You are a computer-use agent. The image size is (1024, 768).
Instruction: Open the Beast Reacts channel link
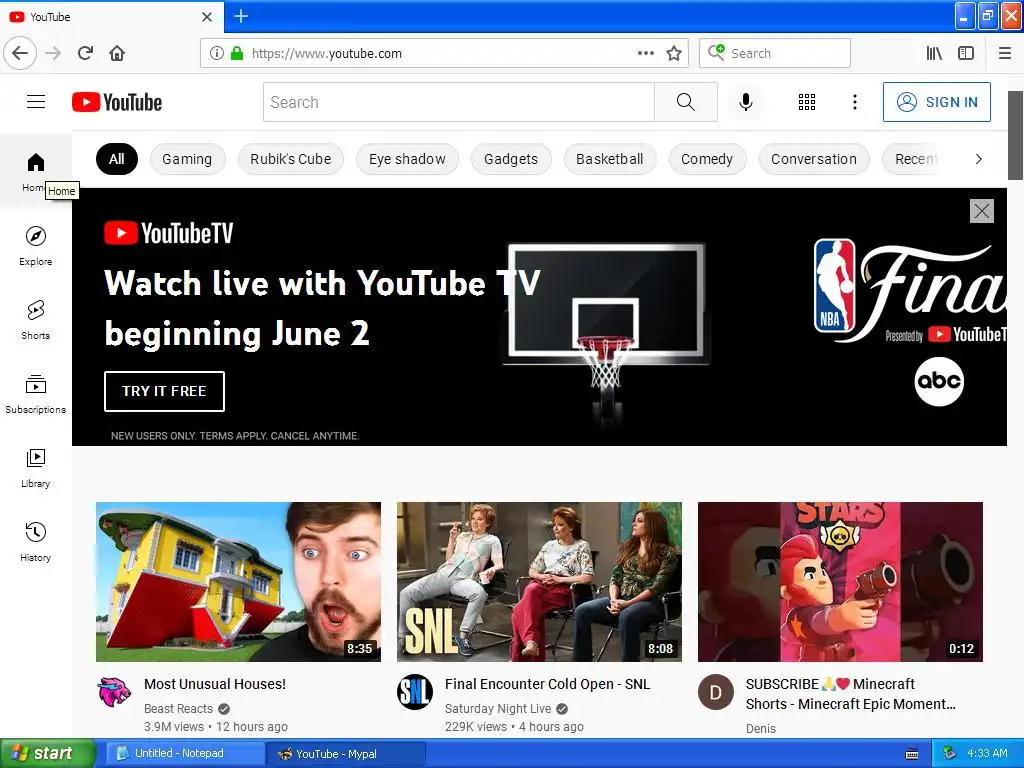point(178,709)
